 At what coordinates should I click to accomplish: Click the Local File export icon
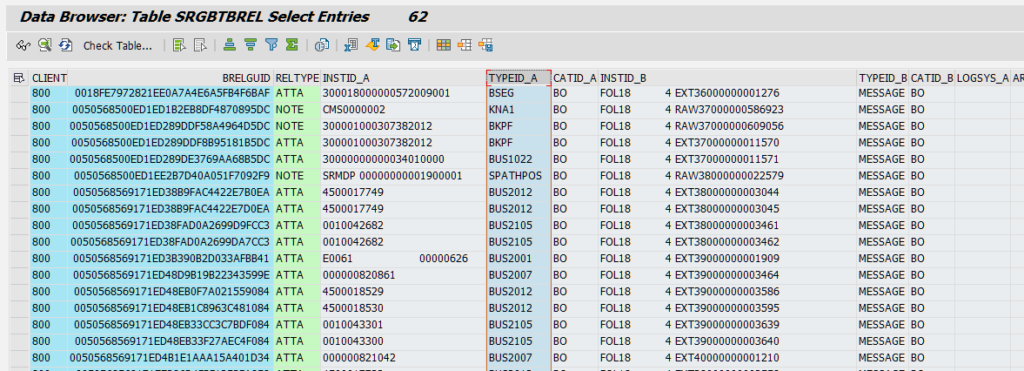pyautogui.click(x=393, y=45)
